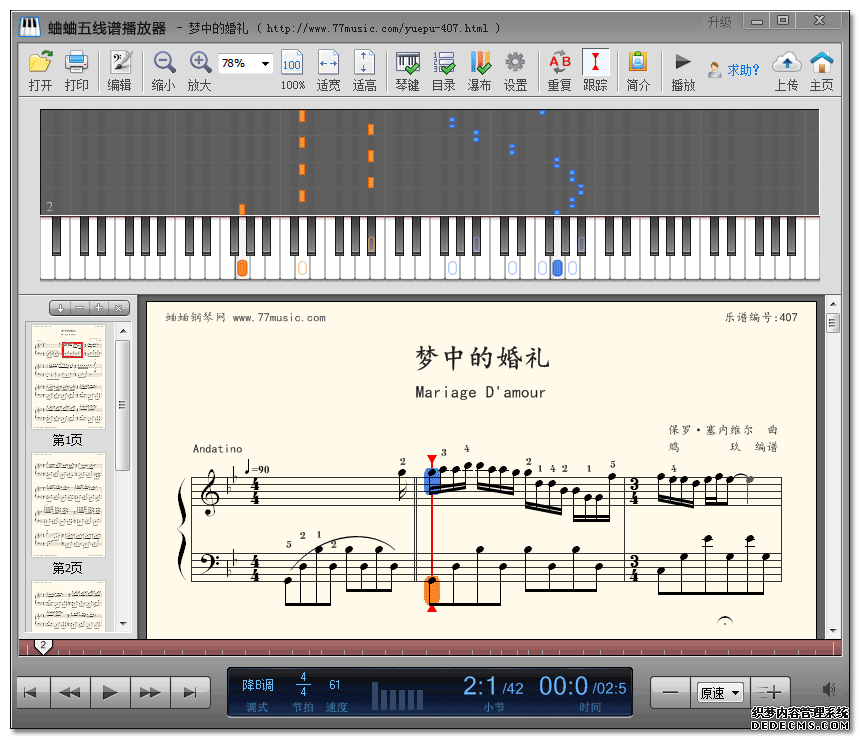860x740 pixels.
Task: Toggle the 目录 page list panel
Action: (x=443, y=70)
